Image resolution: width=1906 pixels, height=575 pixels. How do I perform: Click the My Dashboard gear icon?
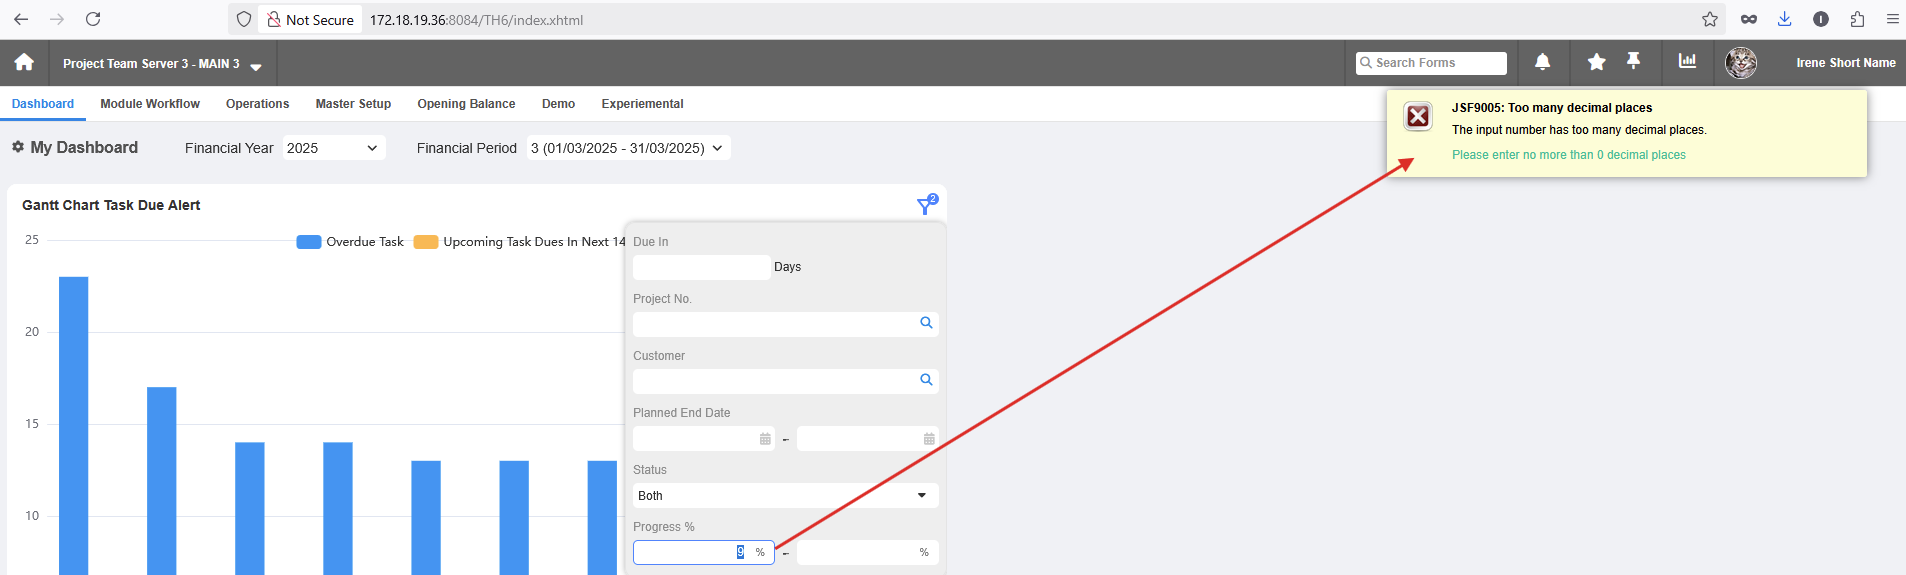[18, 147]
